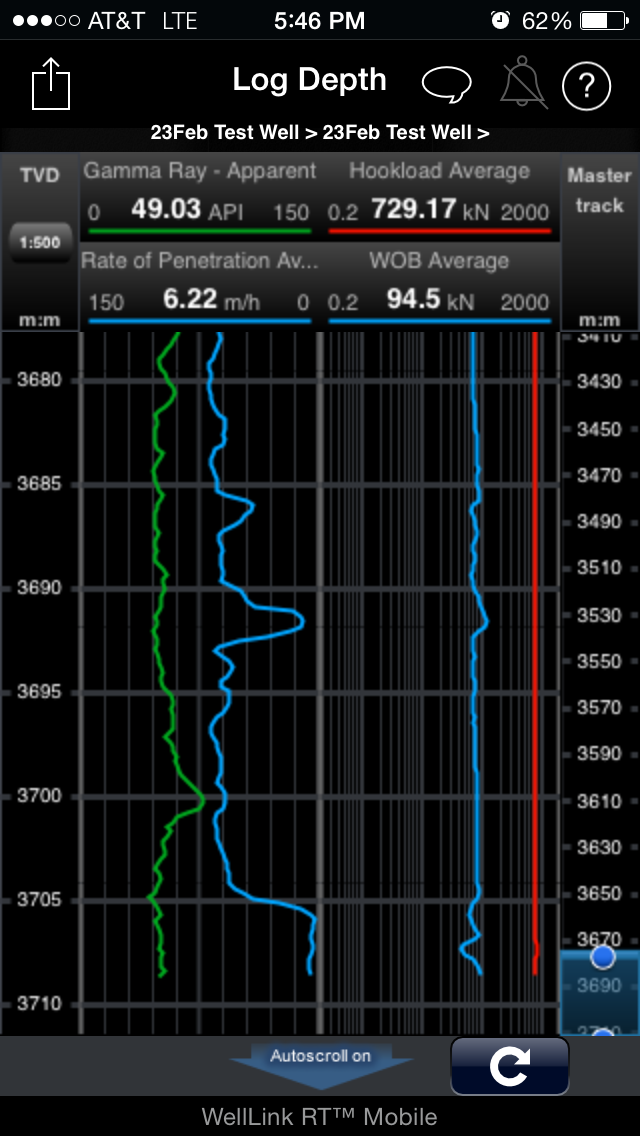Screen dimensions: 640x1136
Task: Click the red hookload color line
Action: coord(439,231)
